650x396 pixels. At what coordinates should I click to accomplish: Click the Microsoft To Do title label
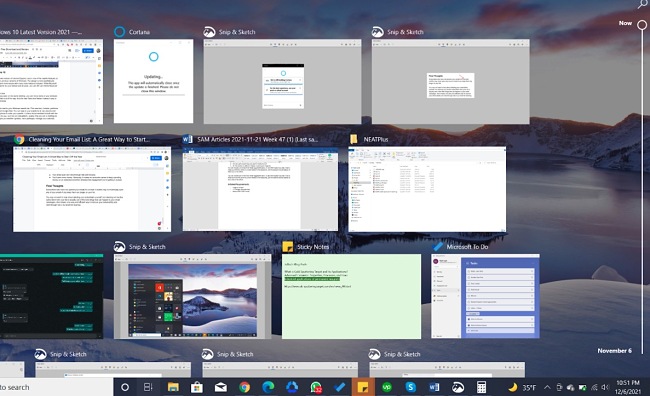467,247
